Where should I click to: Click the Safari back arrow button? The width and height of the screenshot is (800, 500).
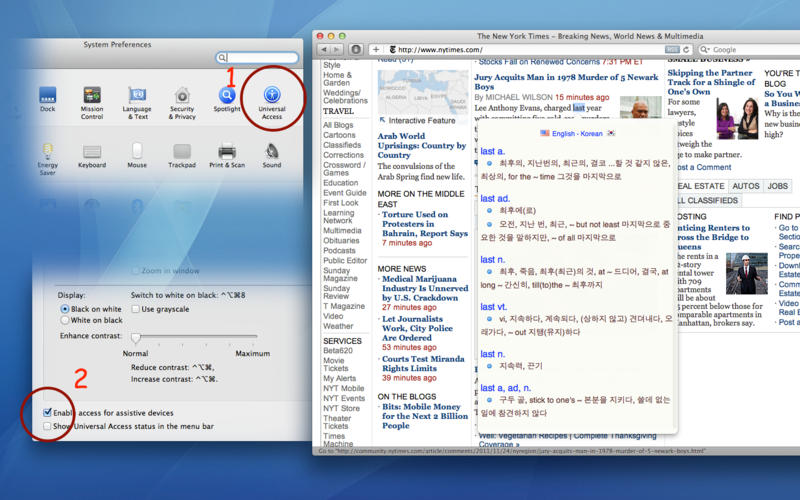tap(324, 49)
